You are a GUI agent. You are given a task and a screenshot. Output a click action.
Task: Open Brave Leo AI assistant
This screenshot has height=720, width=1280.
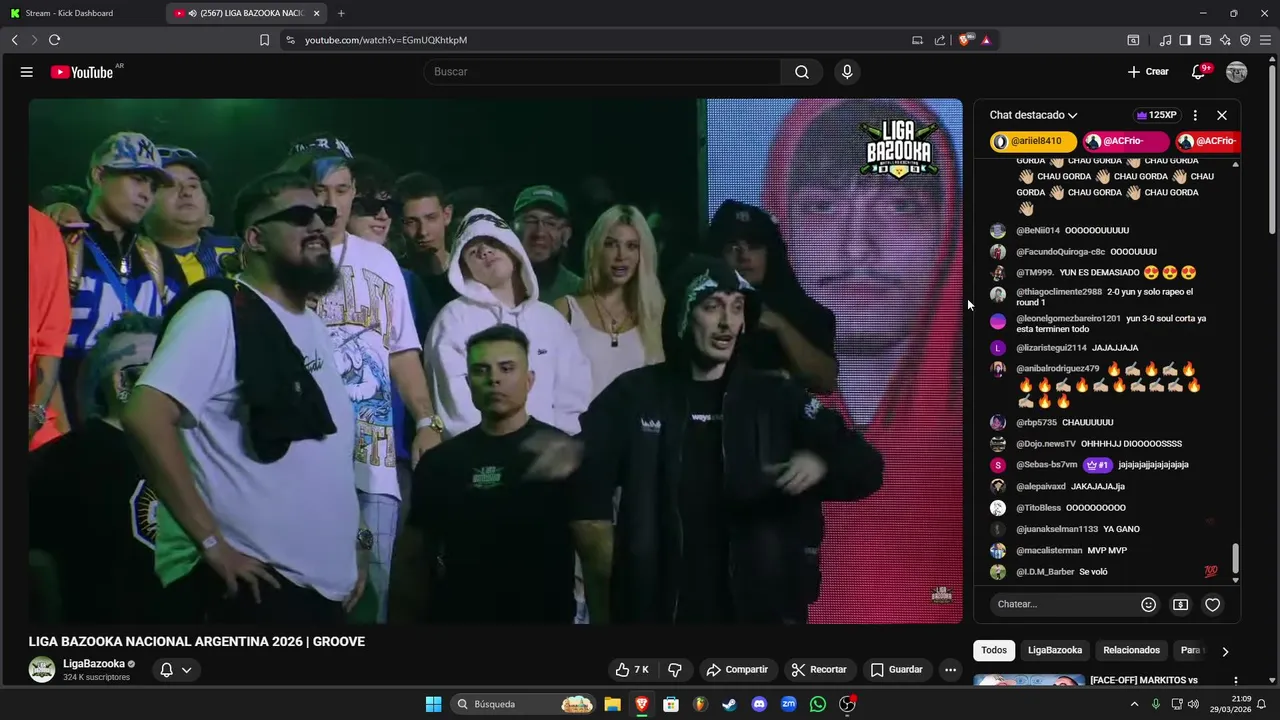1225,40
